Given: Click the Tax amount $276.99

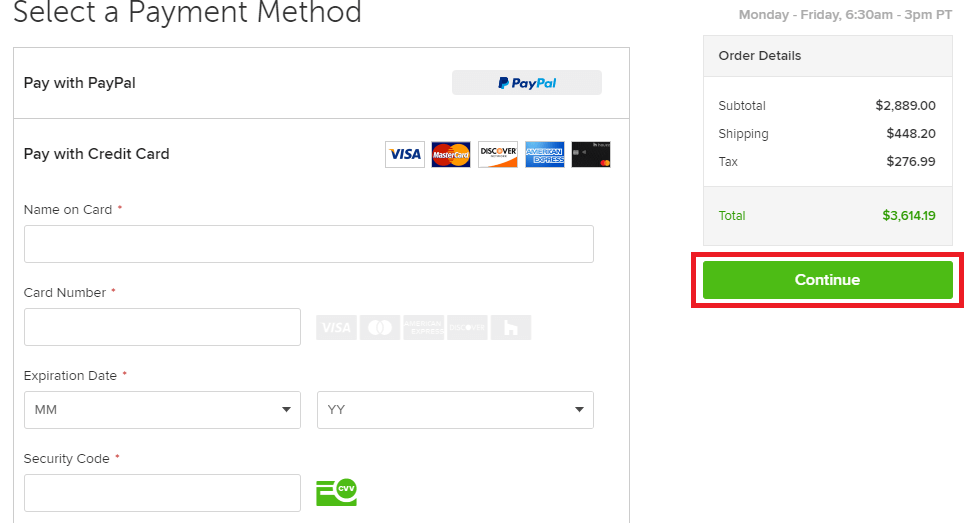Looking at the screenshot, I should [x=911, y=161].
